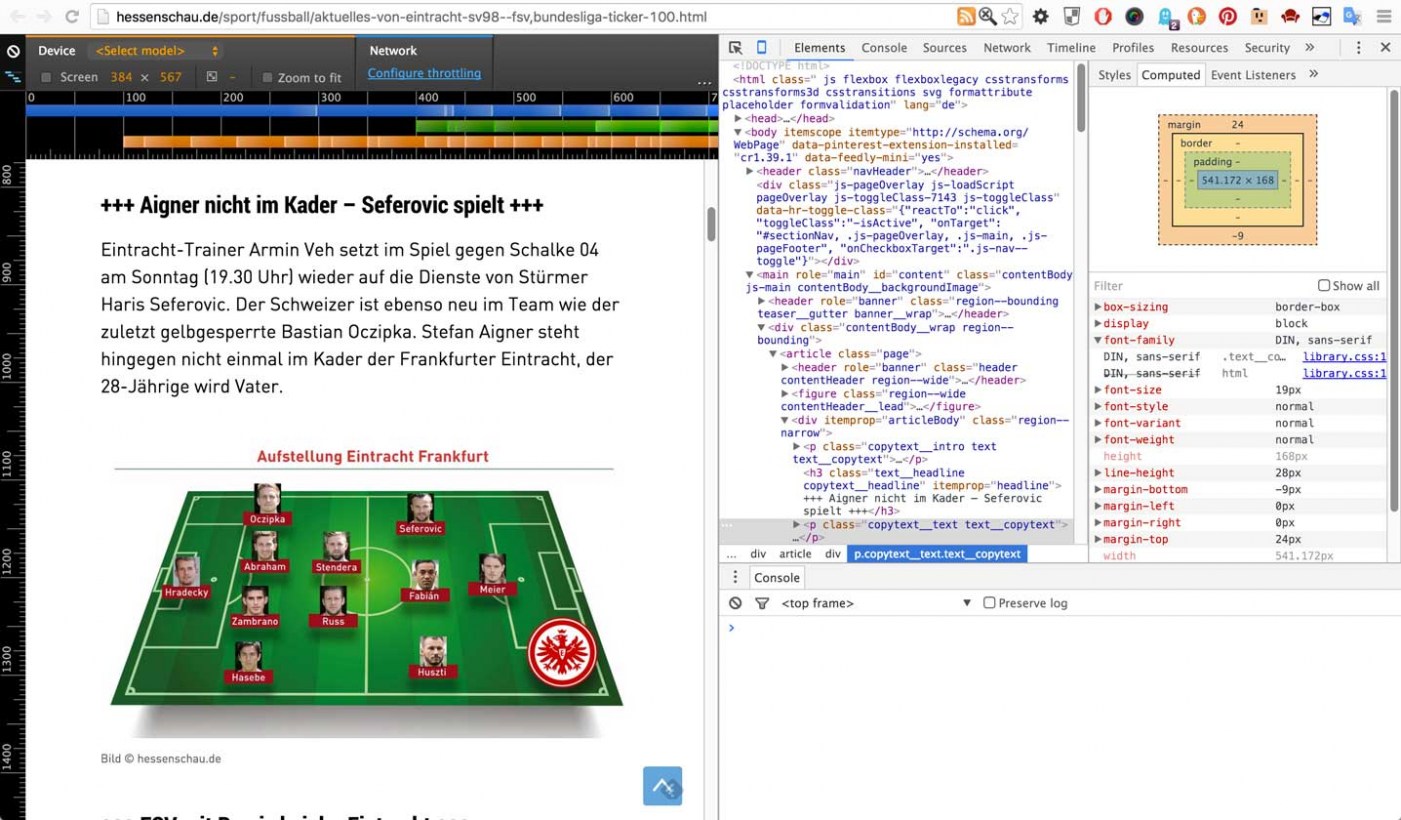Clear console with the ban icon

[x=735, y=603]
